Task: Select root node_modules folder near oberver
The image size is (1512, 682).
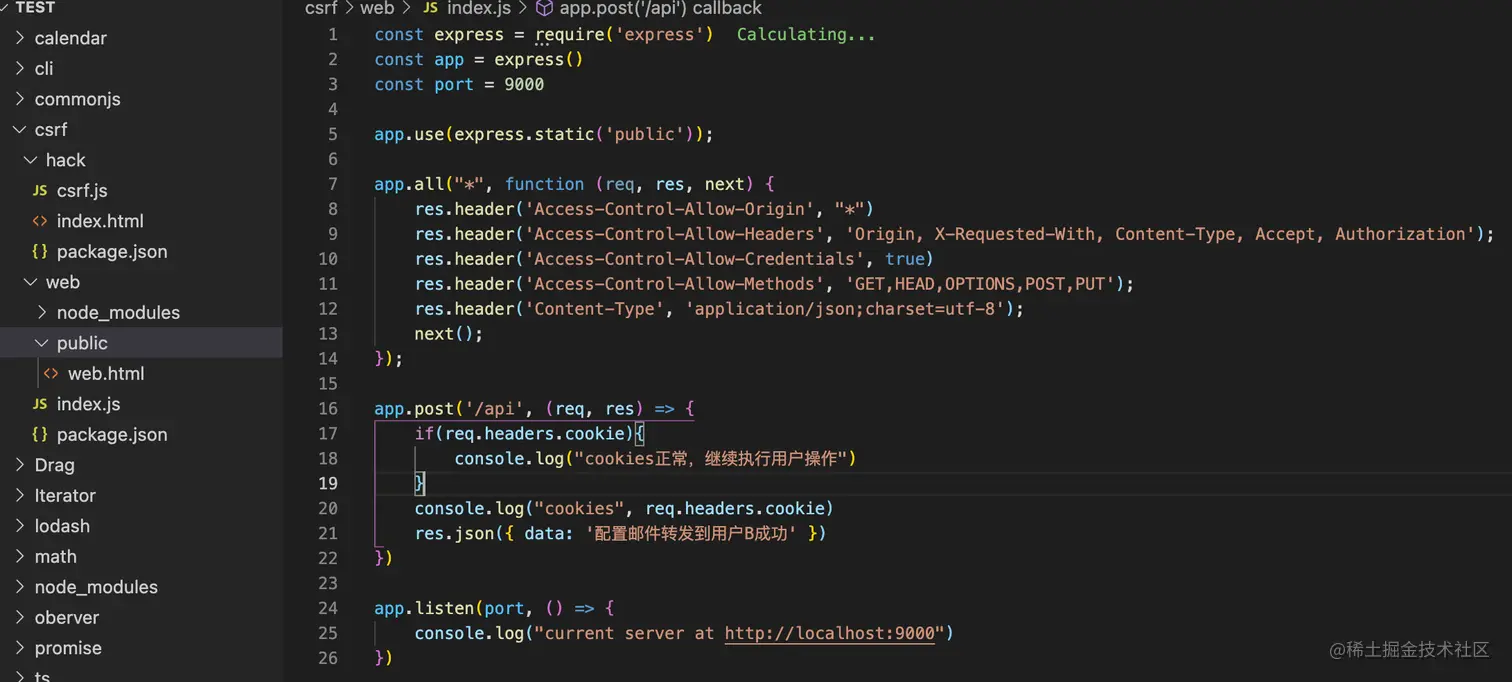Action: (x=96, y=587)
